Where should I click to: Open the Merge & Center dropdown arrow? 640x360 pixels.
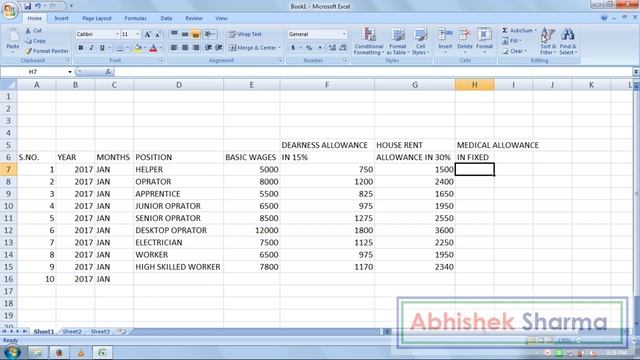[280, 48]
